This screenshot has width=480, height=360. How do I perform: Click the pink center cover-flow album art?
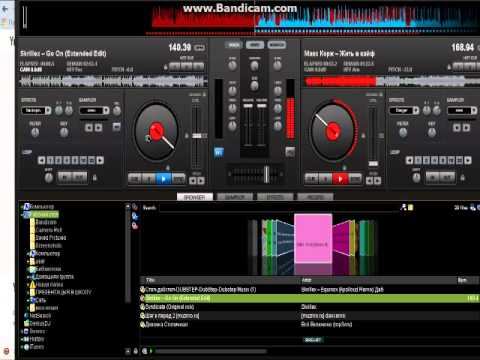[x=313, y=238]
